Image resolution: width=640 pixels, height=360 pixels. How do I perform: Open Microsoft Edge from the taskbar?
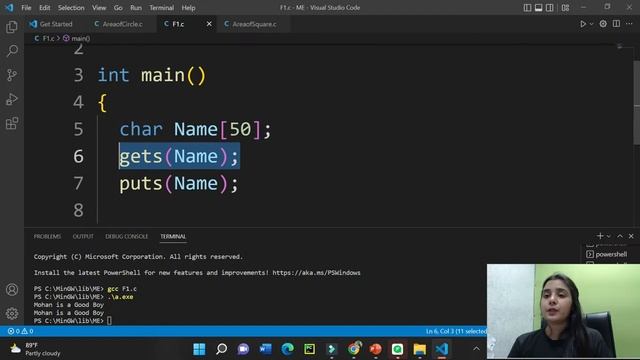tap(288, 349)
